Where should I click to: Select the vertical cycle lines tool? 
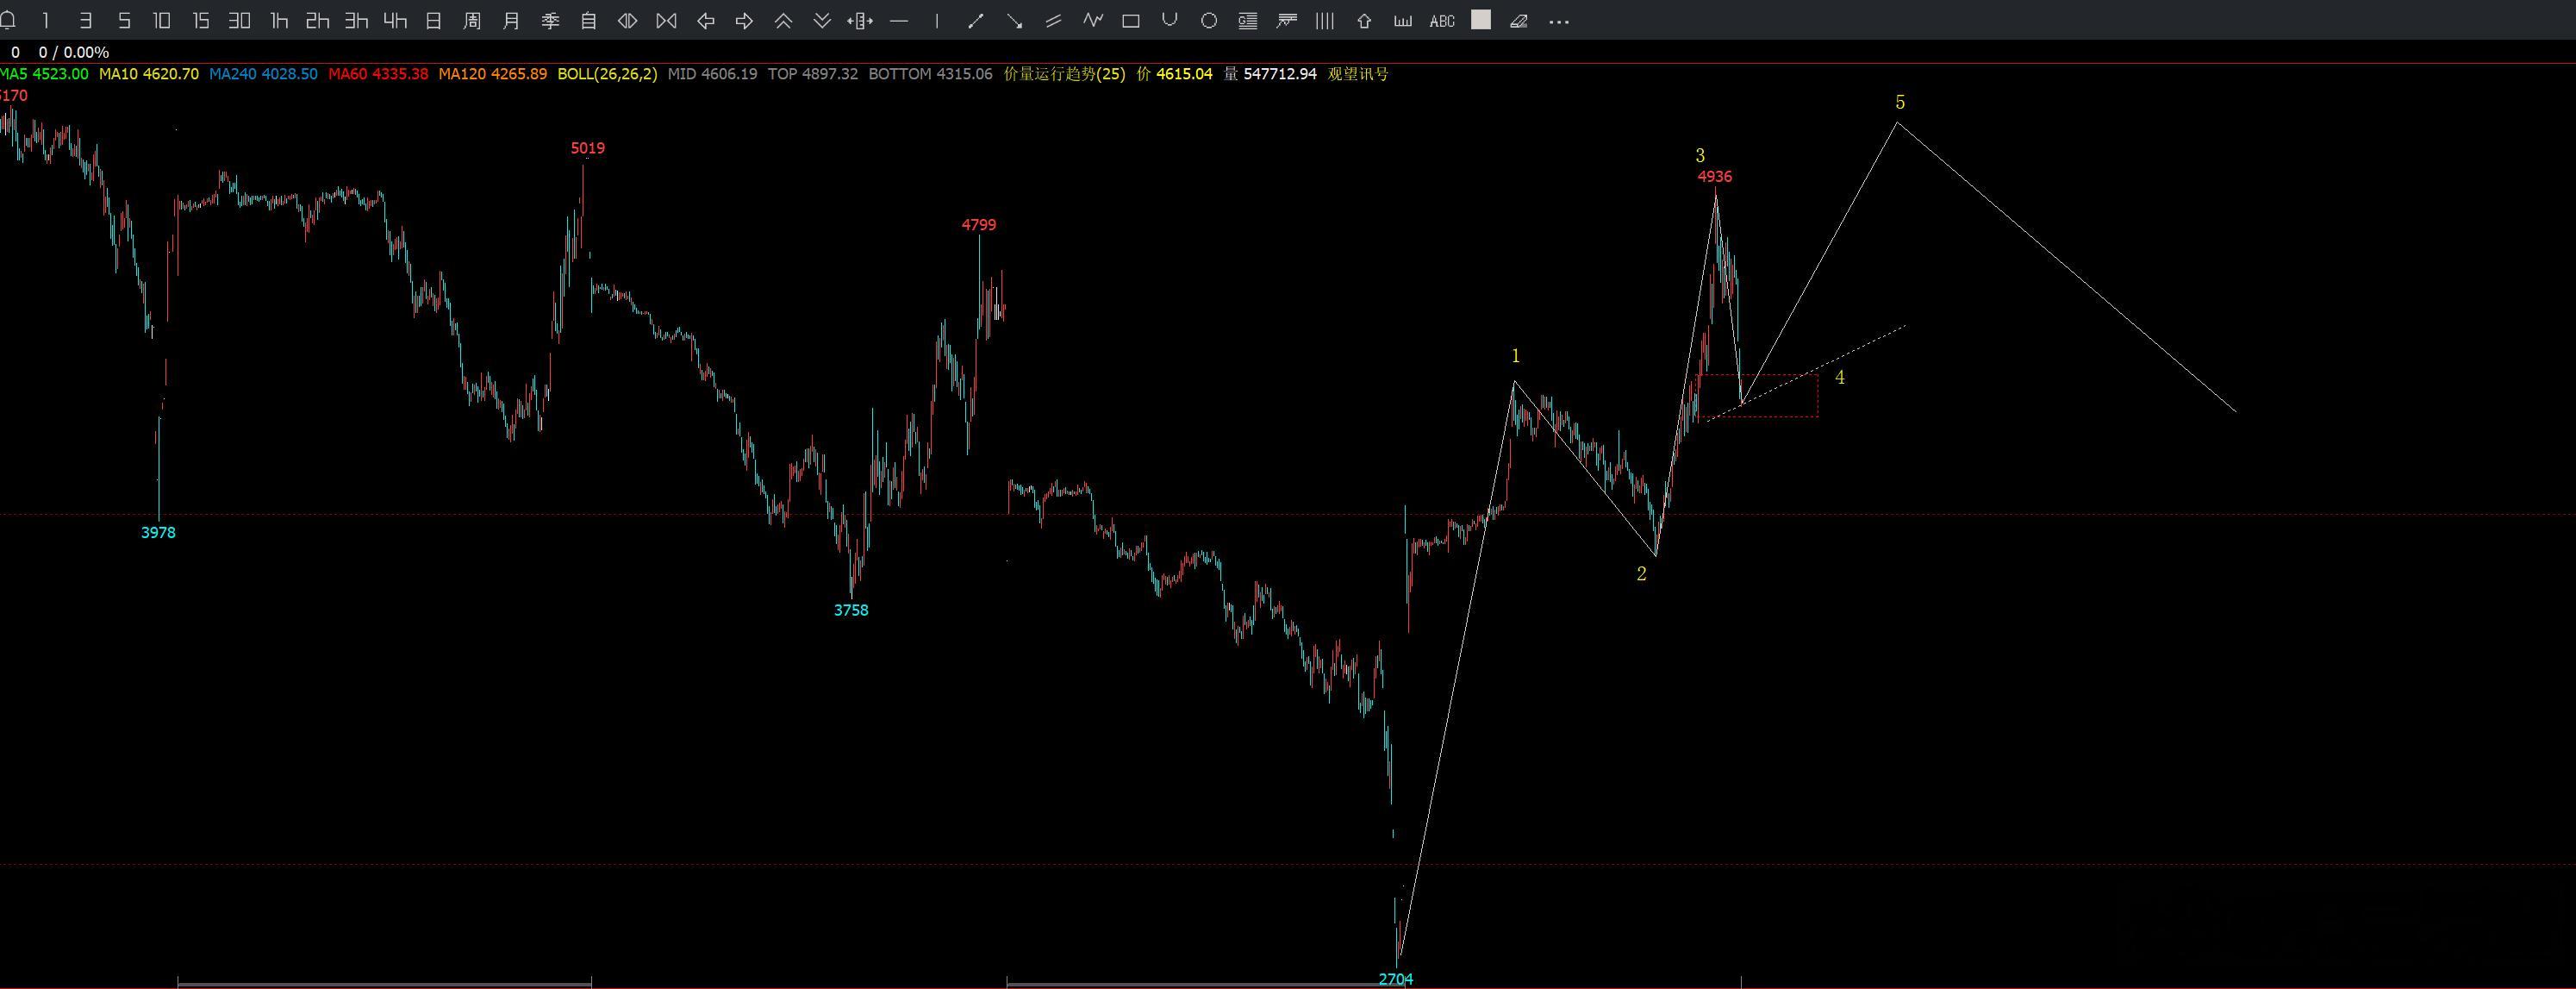[x=1325, y=21]
